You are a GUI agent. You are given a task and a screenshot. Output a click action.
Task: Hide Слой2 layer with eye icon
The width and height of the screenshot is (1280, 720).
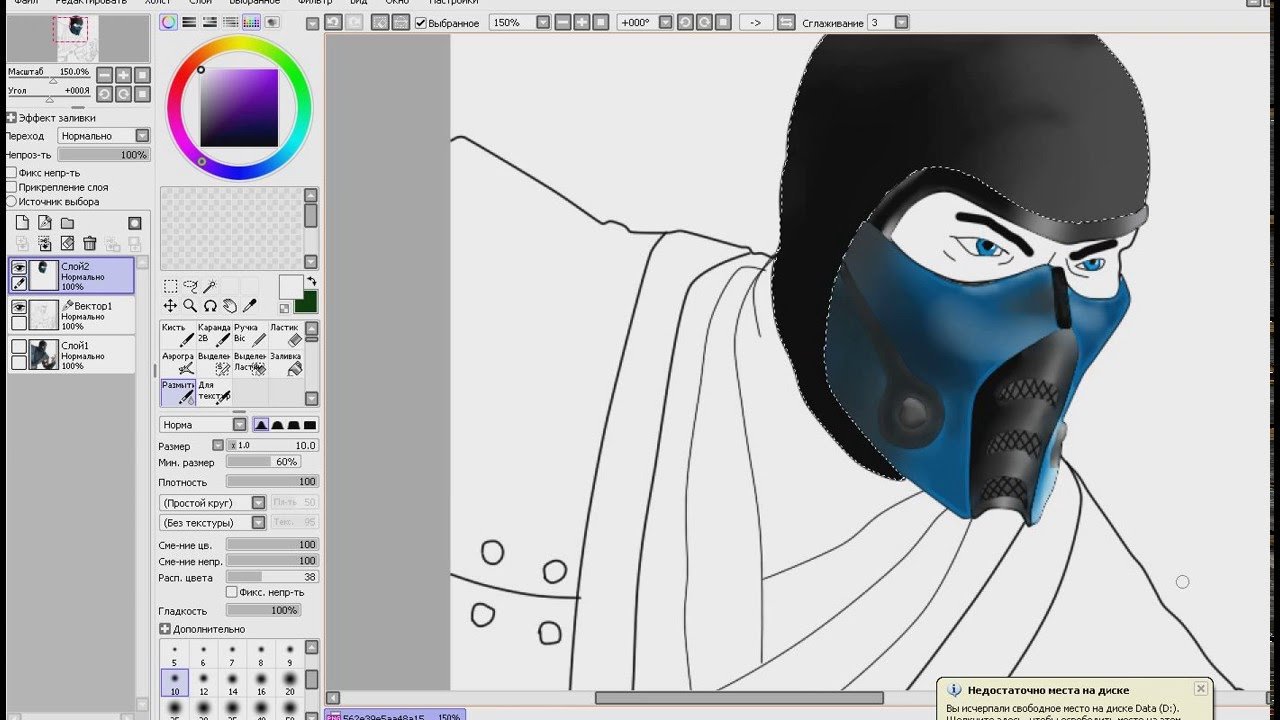[x=18, y=267]
